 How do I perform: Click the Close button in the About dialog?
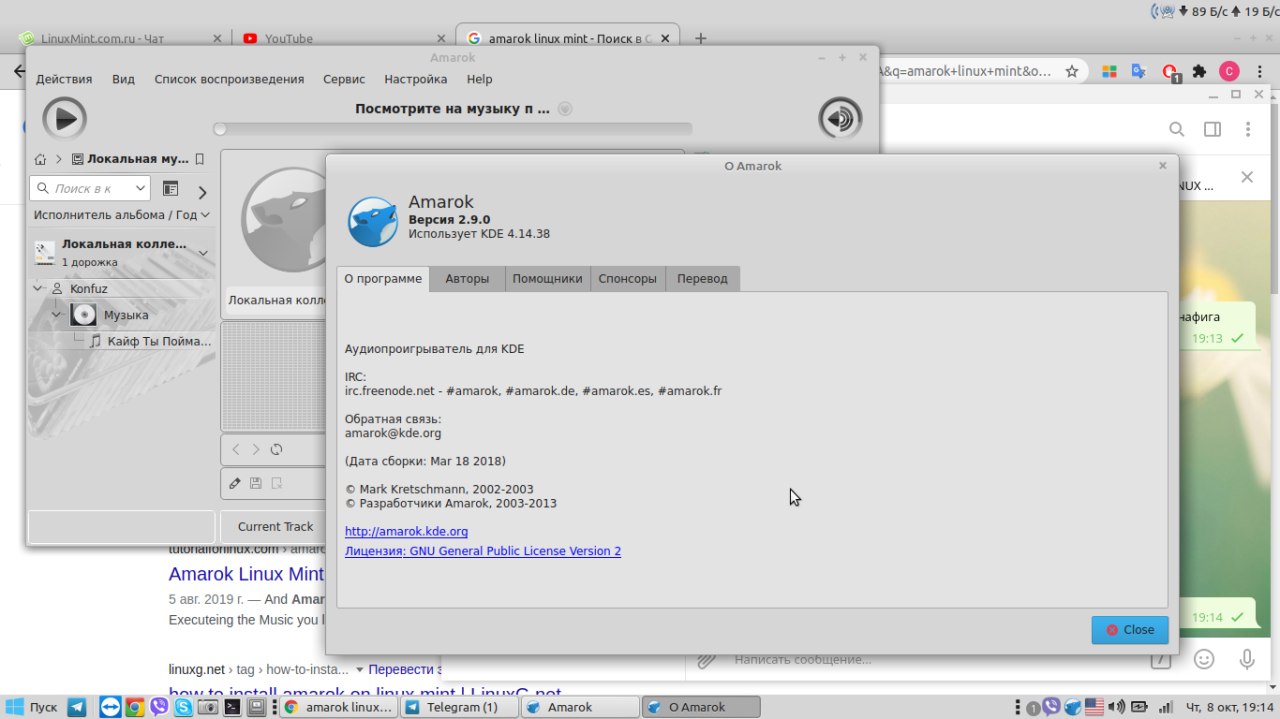point(1130,630)
